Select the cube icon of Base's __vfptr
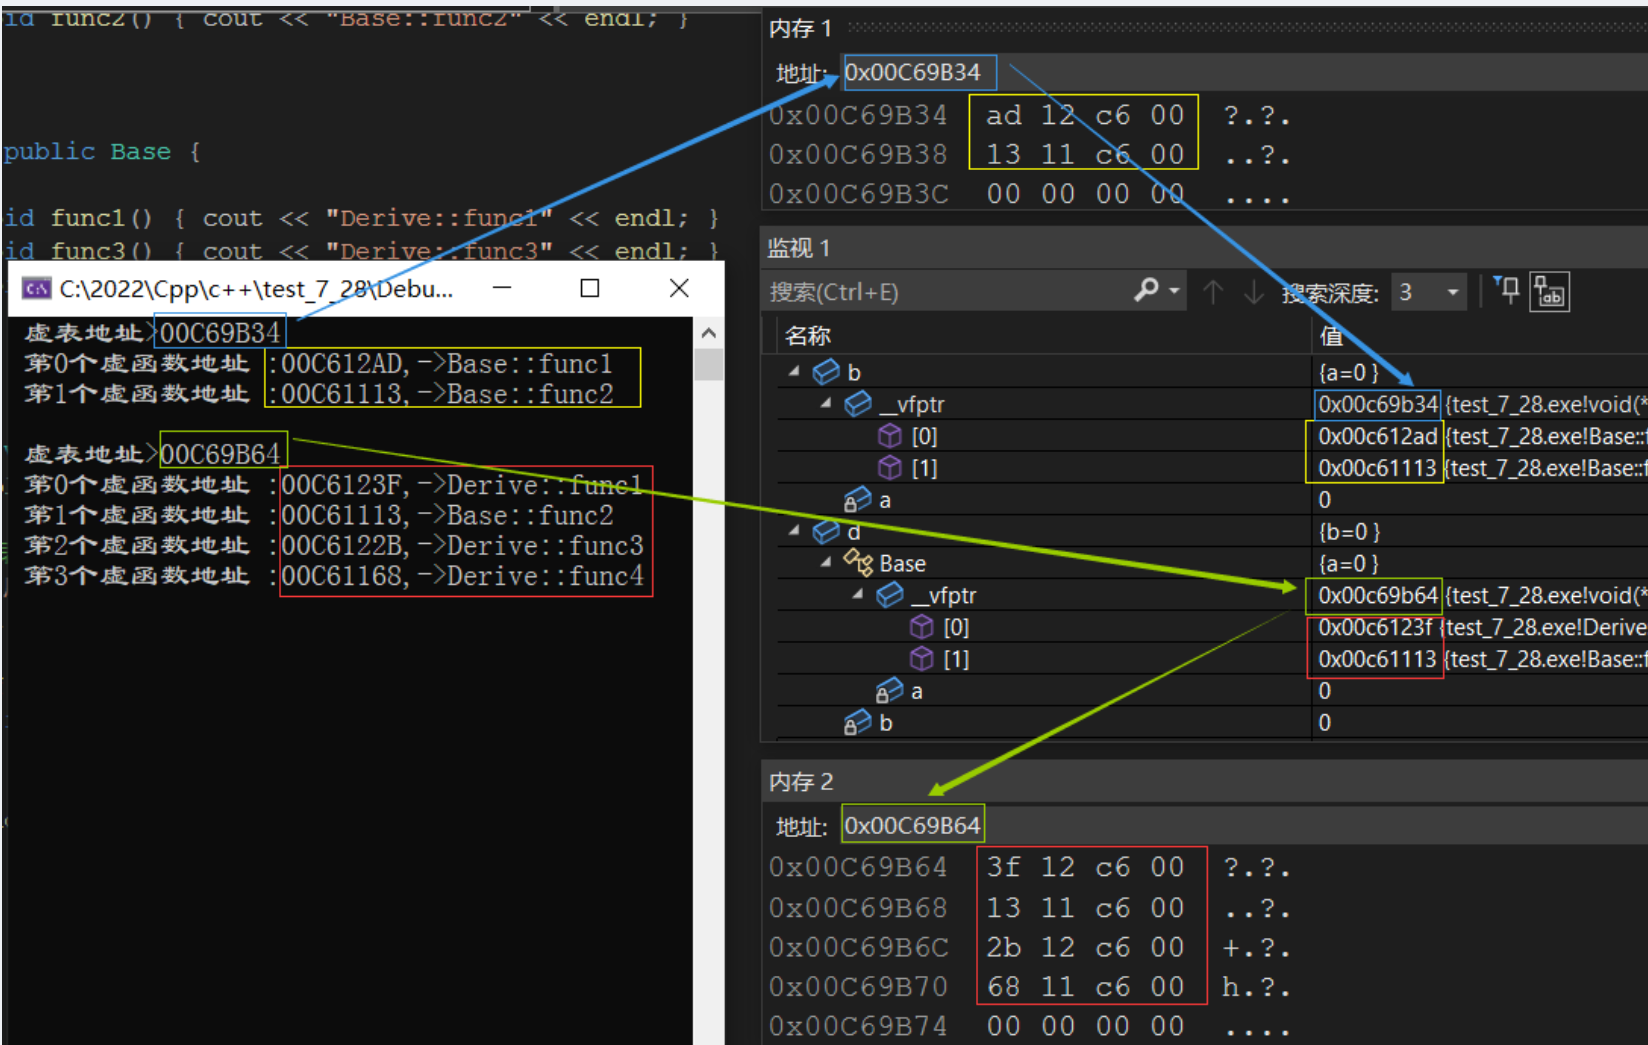 coord(890,595)
